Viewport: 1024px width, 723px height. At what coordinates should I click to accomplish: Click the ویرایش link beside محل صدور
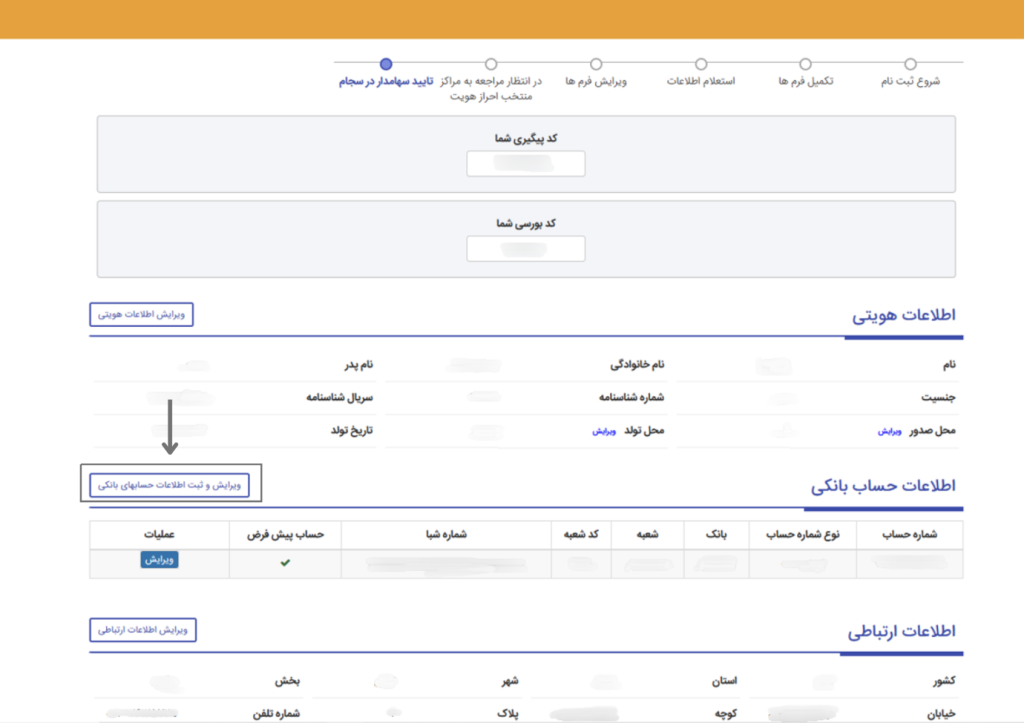point(890,431)
